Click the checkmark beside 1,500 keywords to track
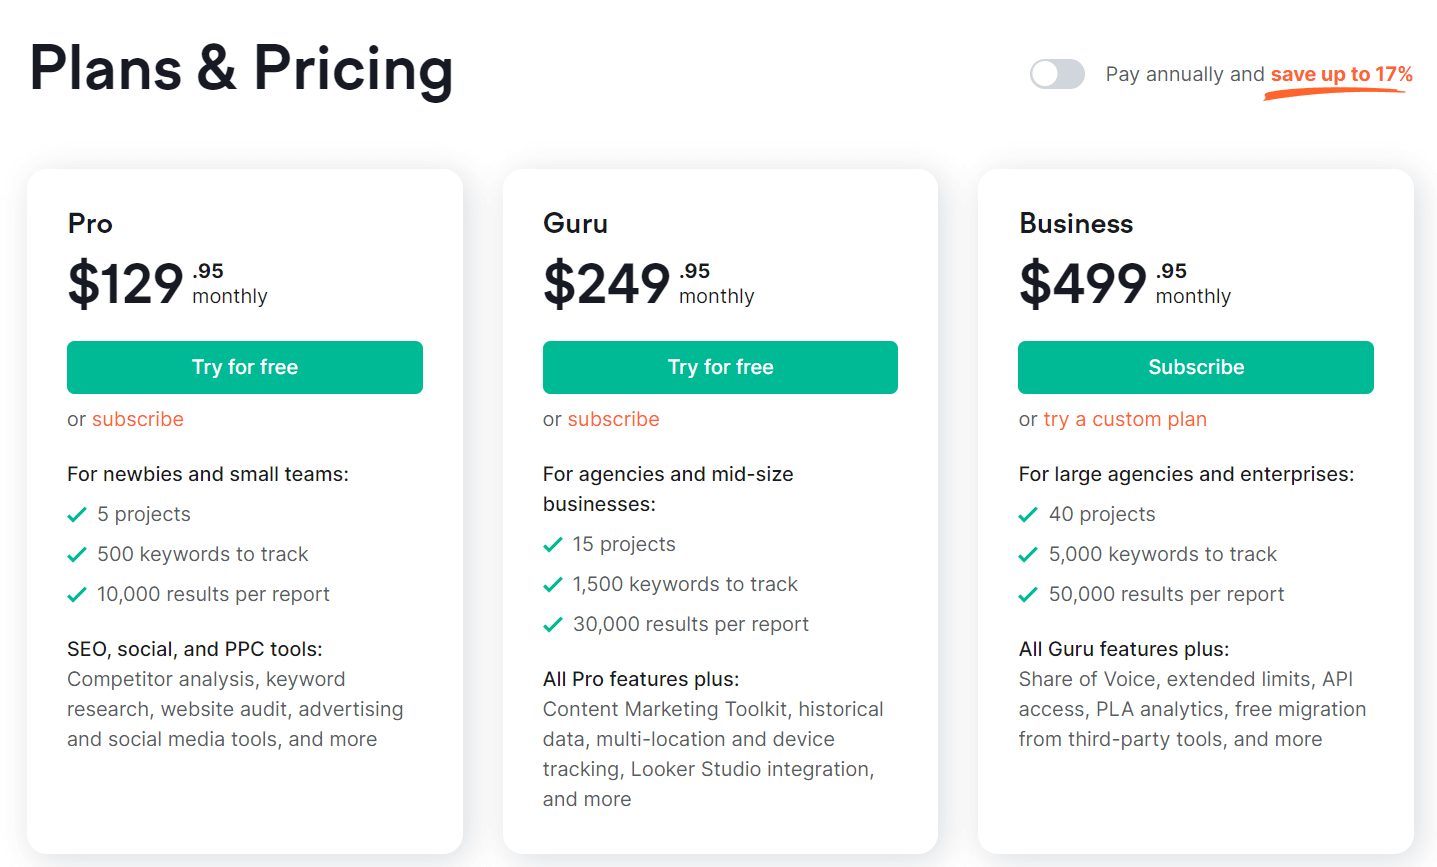1437x867 pixels. click(x=552, y=584)
